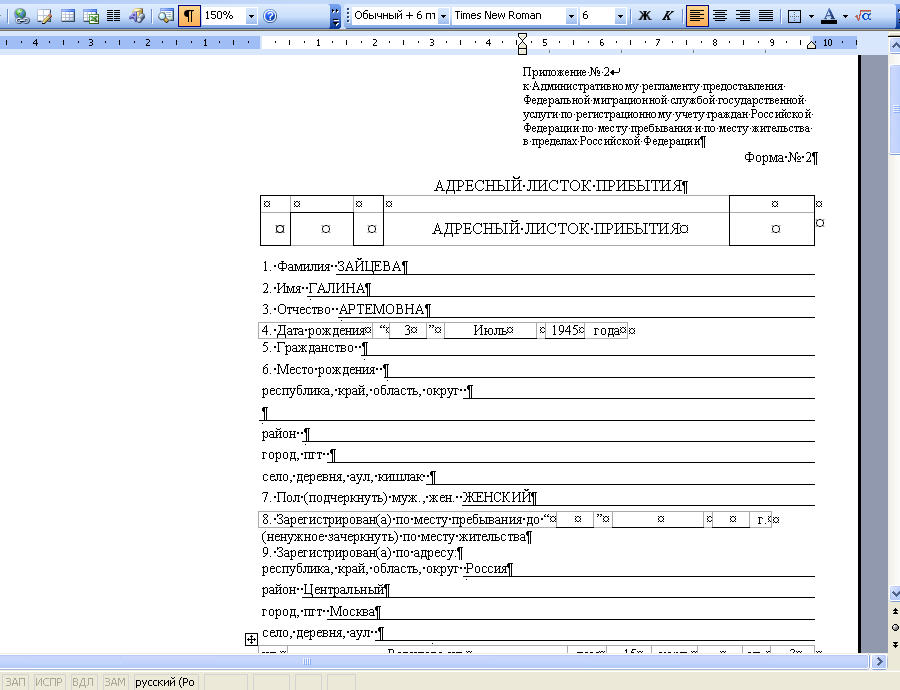The width and height of the screenshot is (900, 690).
Task: Toggle italic formatting (К button)
Action: click(x=668, y=15)
